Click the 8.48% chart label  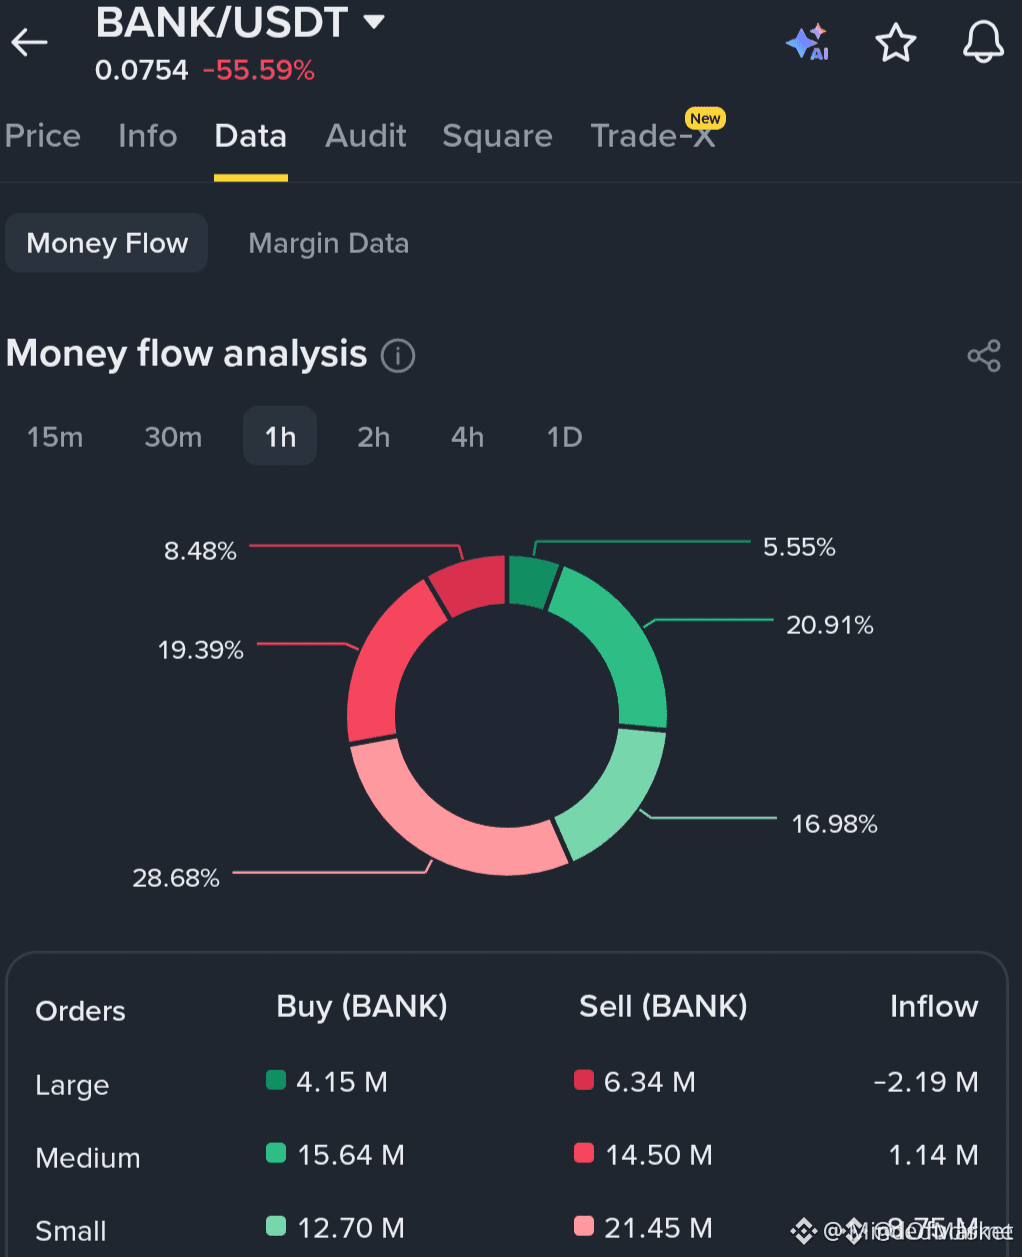coord(200,551)
